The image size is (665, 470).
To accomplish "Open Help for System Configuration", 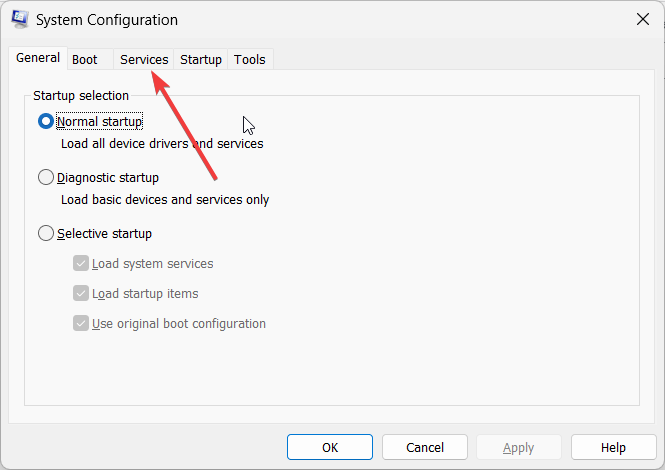I will point(613,447).
